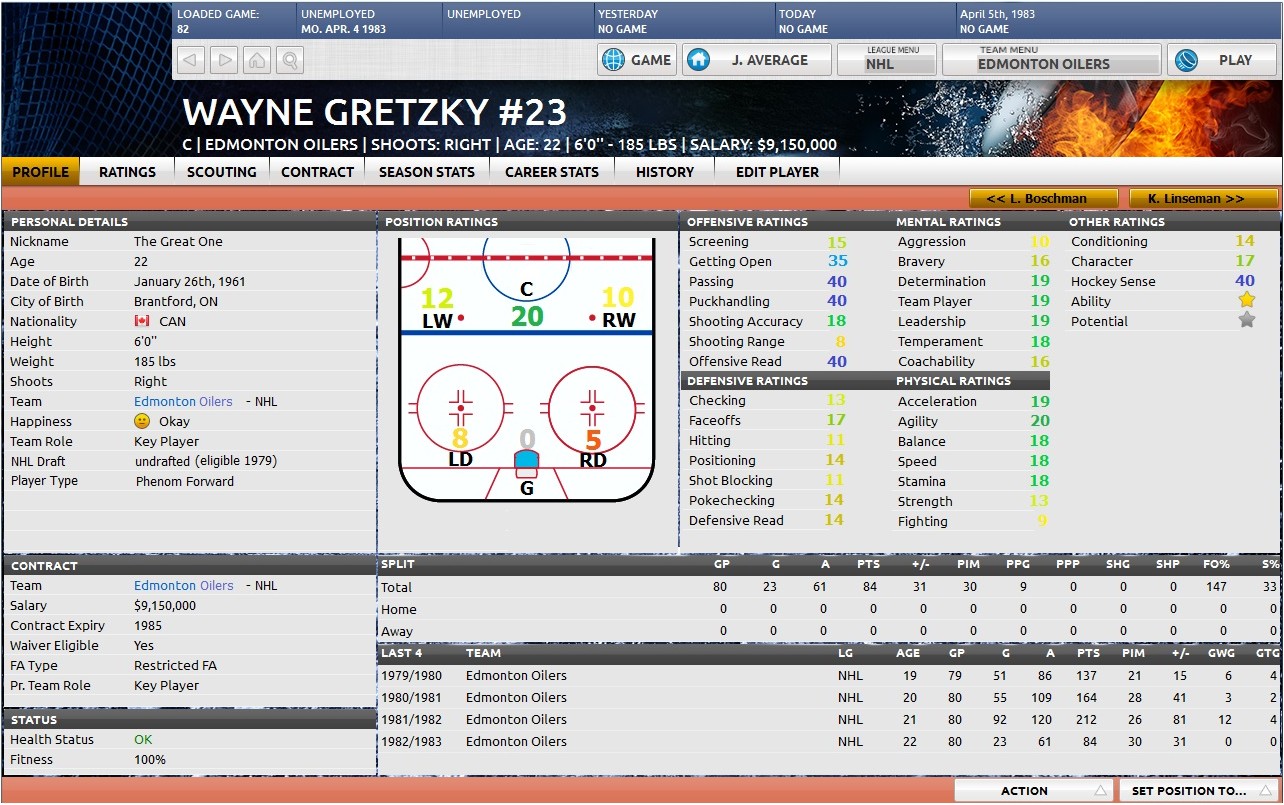Click the RW position rating 10
Viewport: 1284px width, 805px height.
tap(618, 297)
